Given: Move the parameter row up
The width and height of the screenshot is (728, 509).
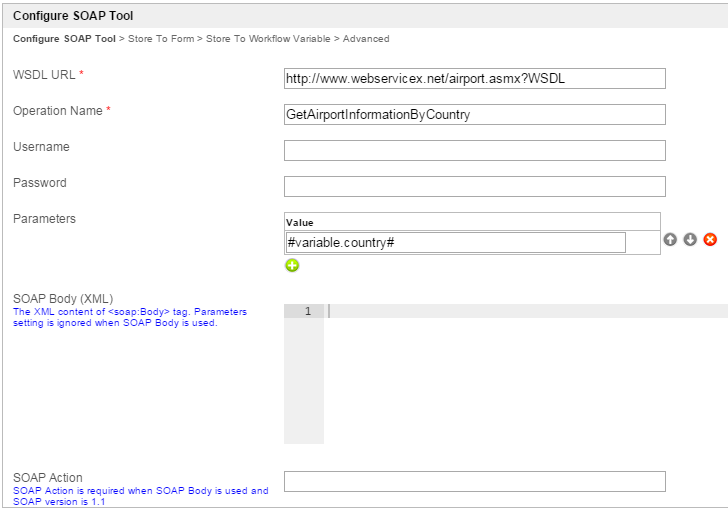Looking at the screenshot, I should click(670, 240).
